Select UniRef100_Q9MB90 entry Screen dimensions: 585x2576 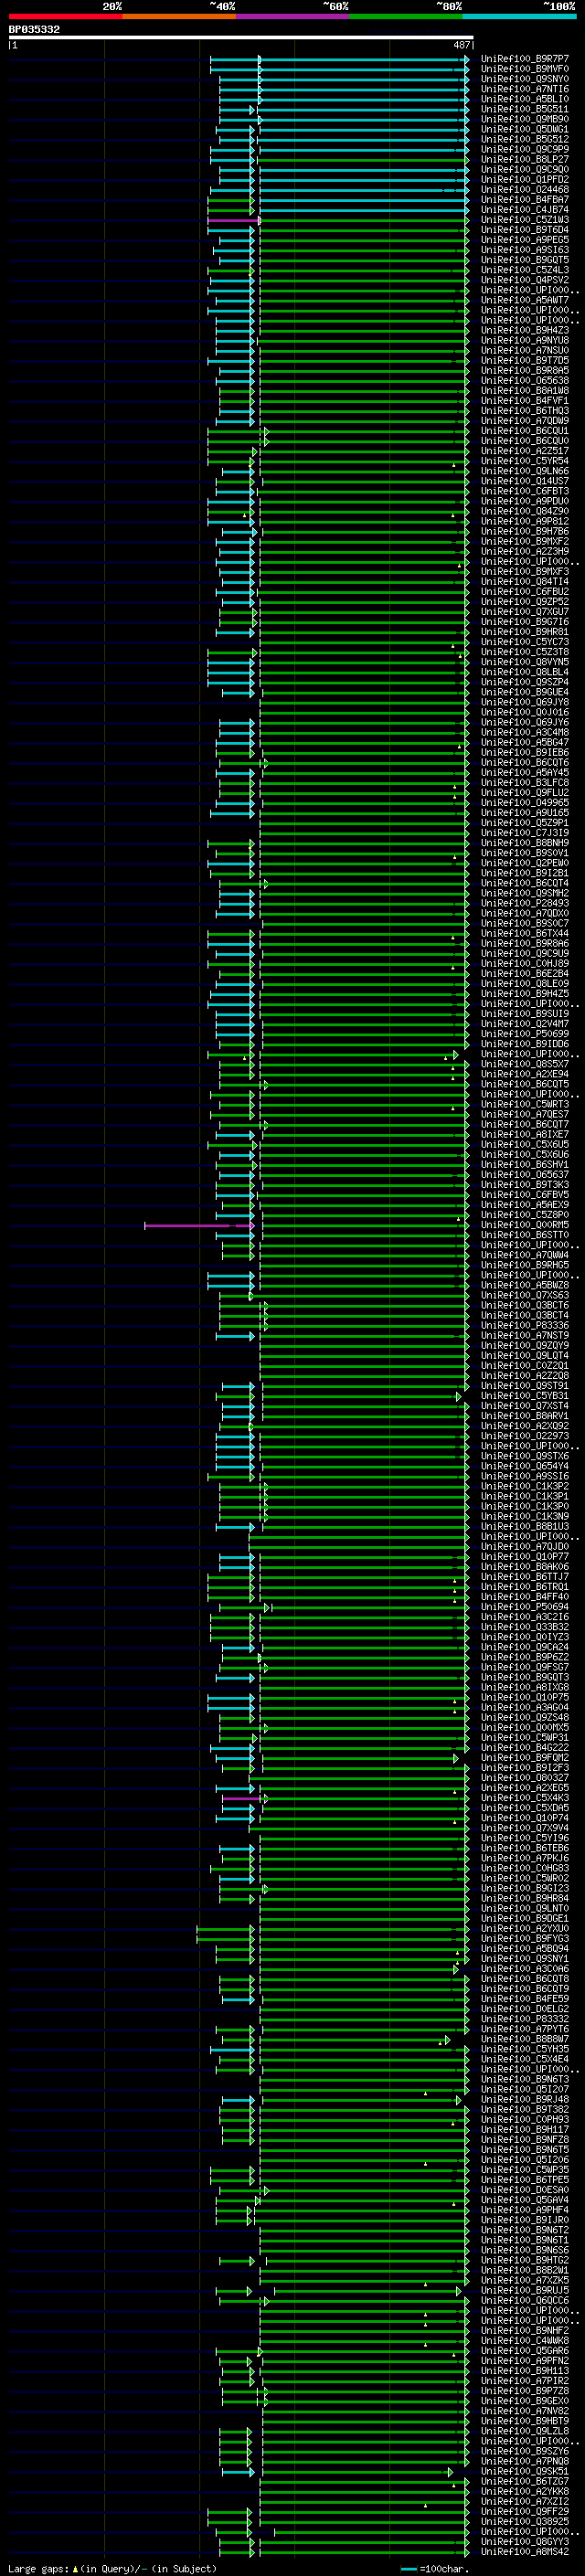(x=525, y=119)
